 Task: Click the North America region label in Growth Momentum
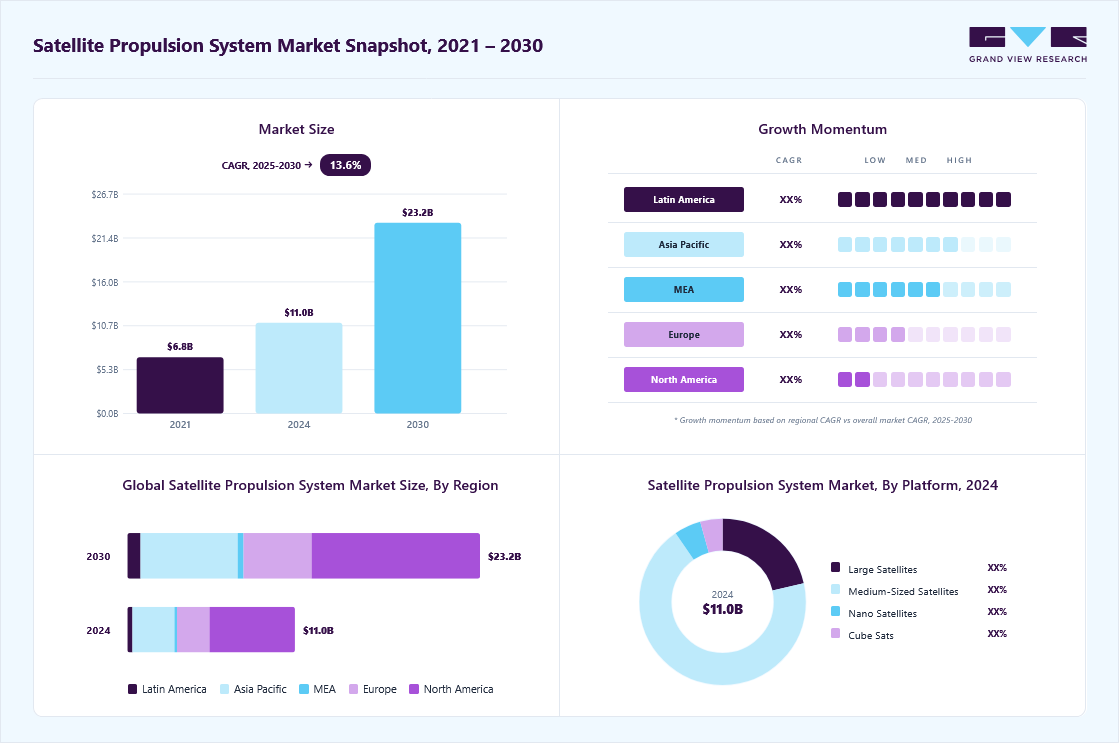pos(684,379)
